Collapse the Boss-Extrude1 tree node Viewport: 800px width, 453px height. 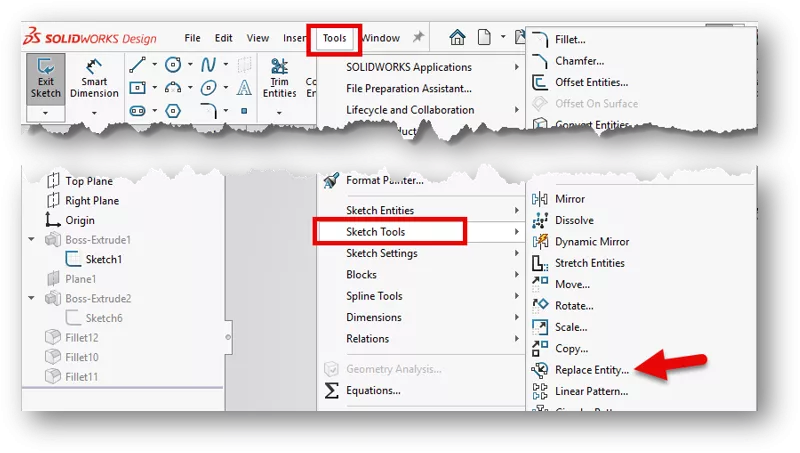pos(32,239)
